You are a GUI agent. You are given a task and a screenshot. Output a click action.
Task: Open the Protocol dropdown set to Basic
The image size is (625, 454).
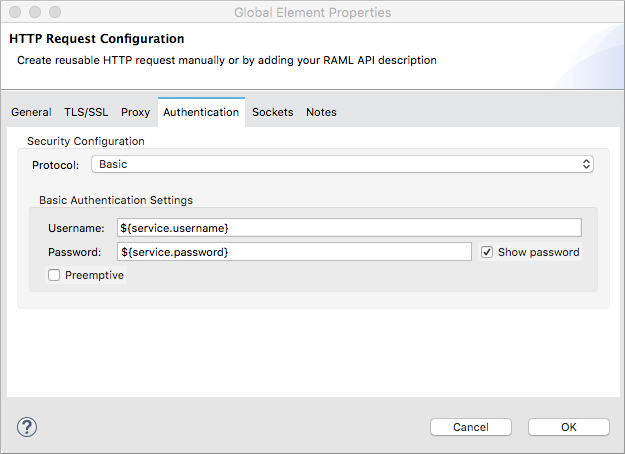pyautogui.click(x=342, y=164)
